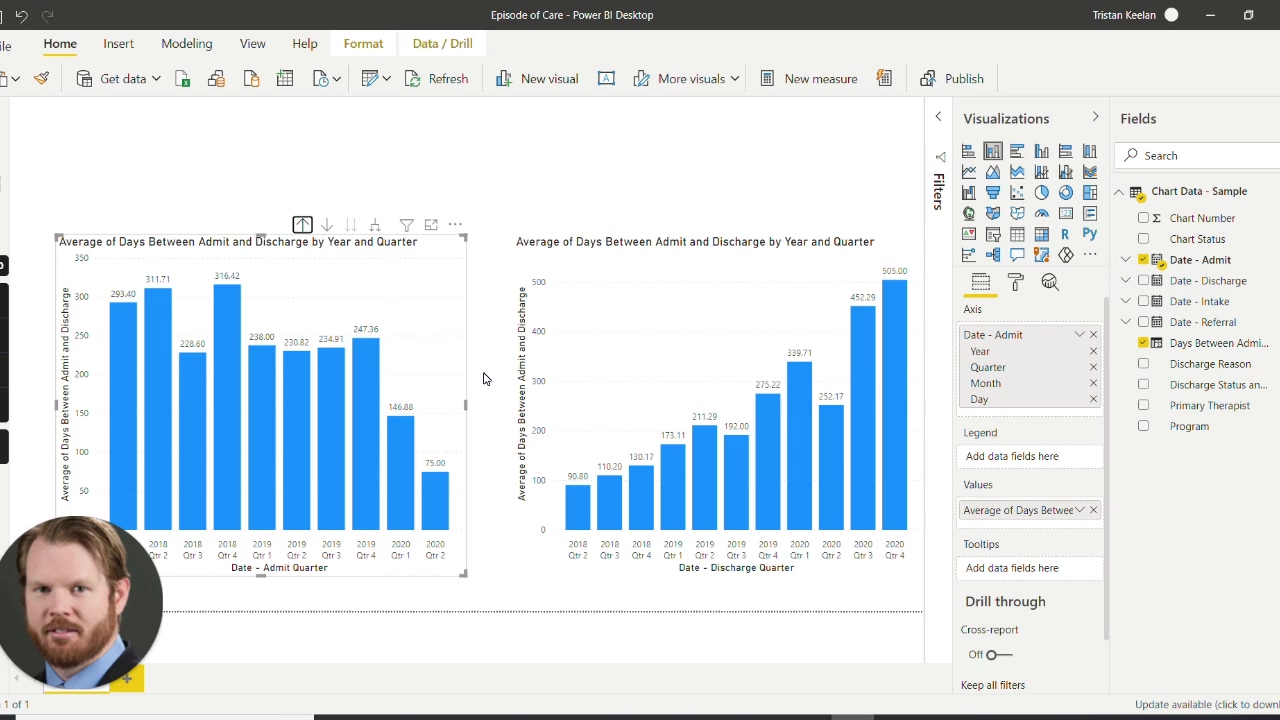Expand the Date - Discharge field

click(1126, 280)
